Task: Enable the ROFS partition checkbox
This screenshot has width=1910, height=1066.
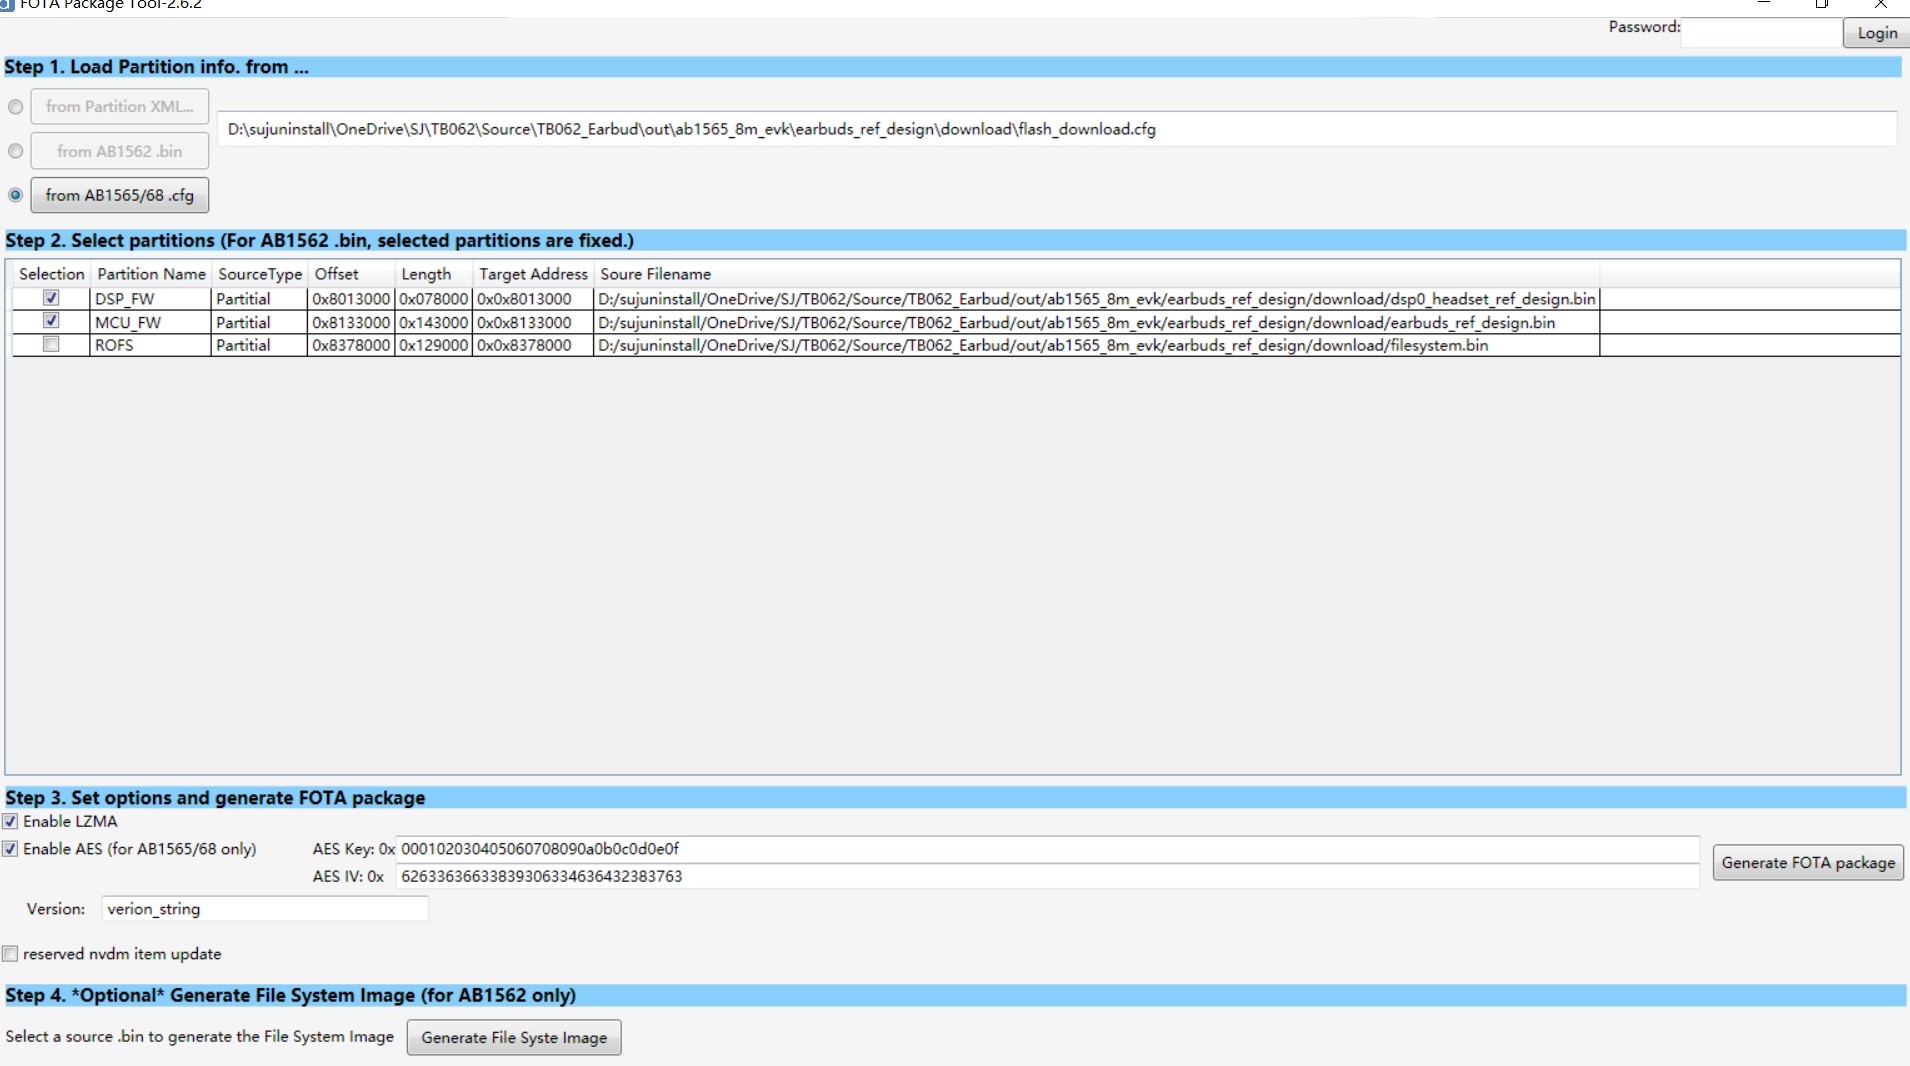Action: tap(51, 344)
